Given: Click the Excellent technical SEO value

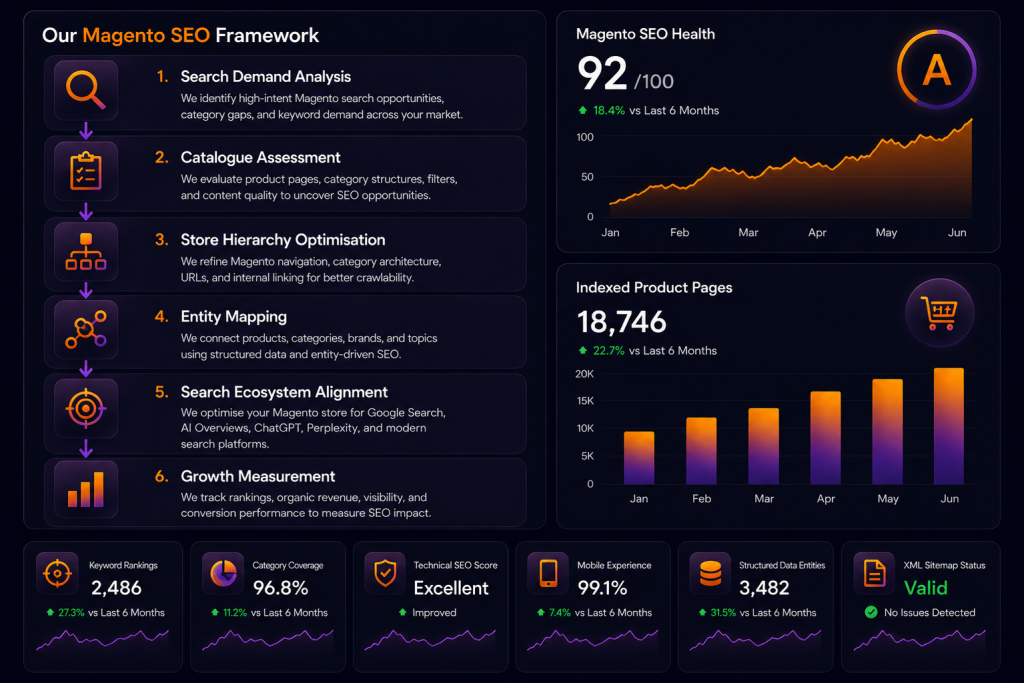Looking at the screenshot, I should point(451,588).
